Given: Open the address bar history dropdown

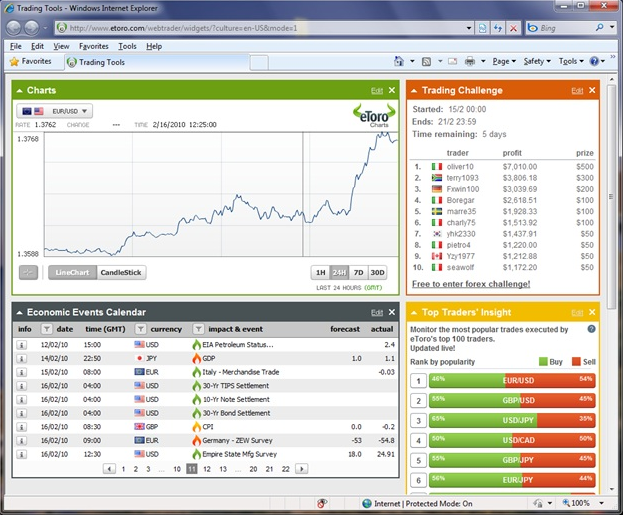Looking at the screenshot, I should point(469,28).
